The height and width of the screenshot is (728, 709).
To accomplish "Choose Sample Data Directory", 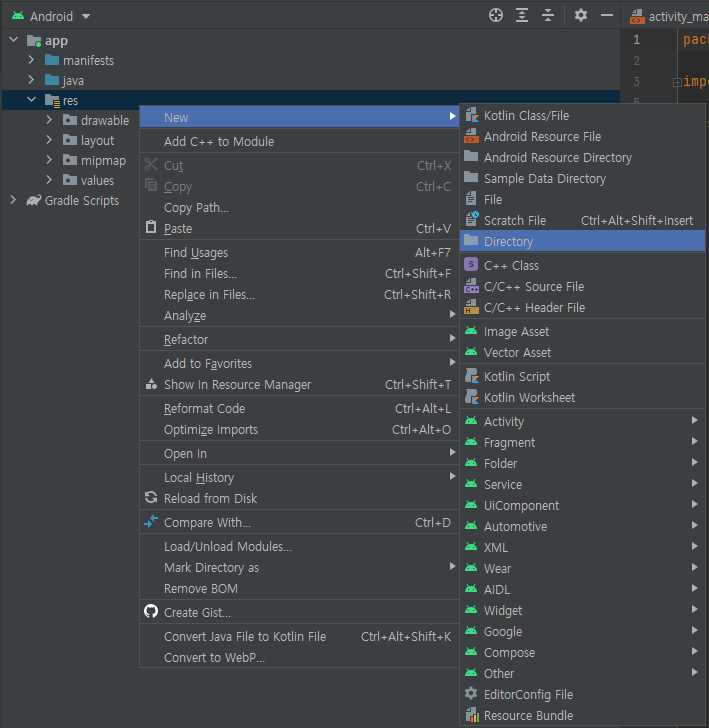I will pos(582,178).
